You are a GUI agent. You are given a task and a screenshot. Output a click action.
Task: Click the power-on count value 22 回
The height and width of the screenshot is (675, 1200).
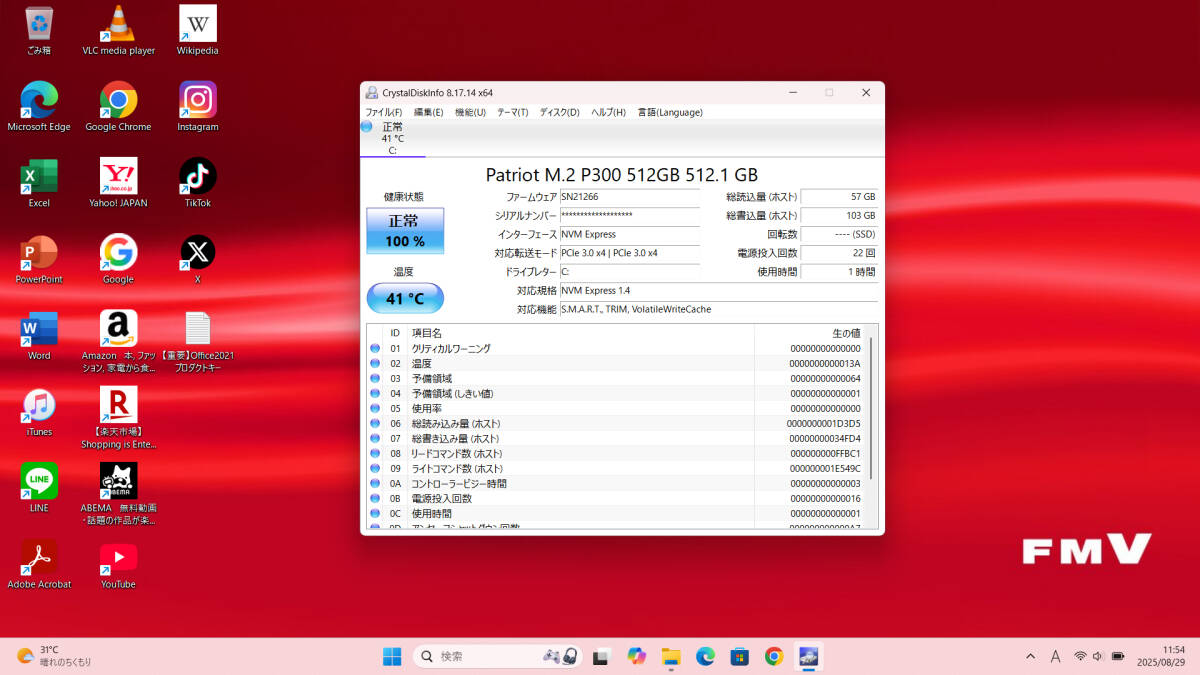click(839, 253)
